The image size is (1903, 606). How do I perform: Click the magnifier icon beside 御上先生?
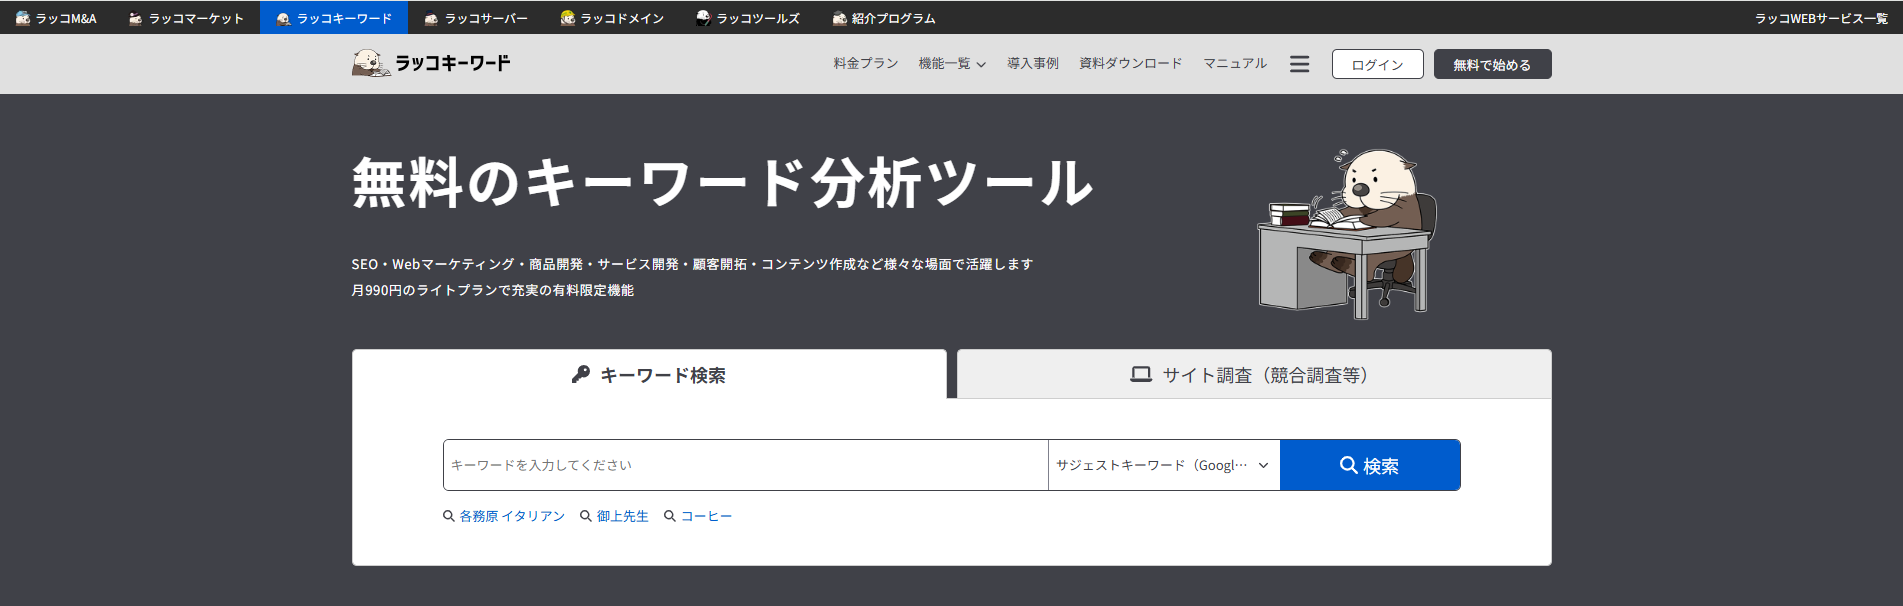point(586,516)
